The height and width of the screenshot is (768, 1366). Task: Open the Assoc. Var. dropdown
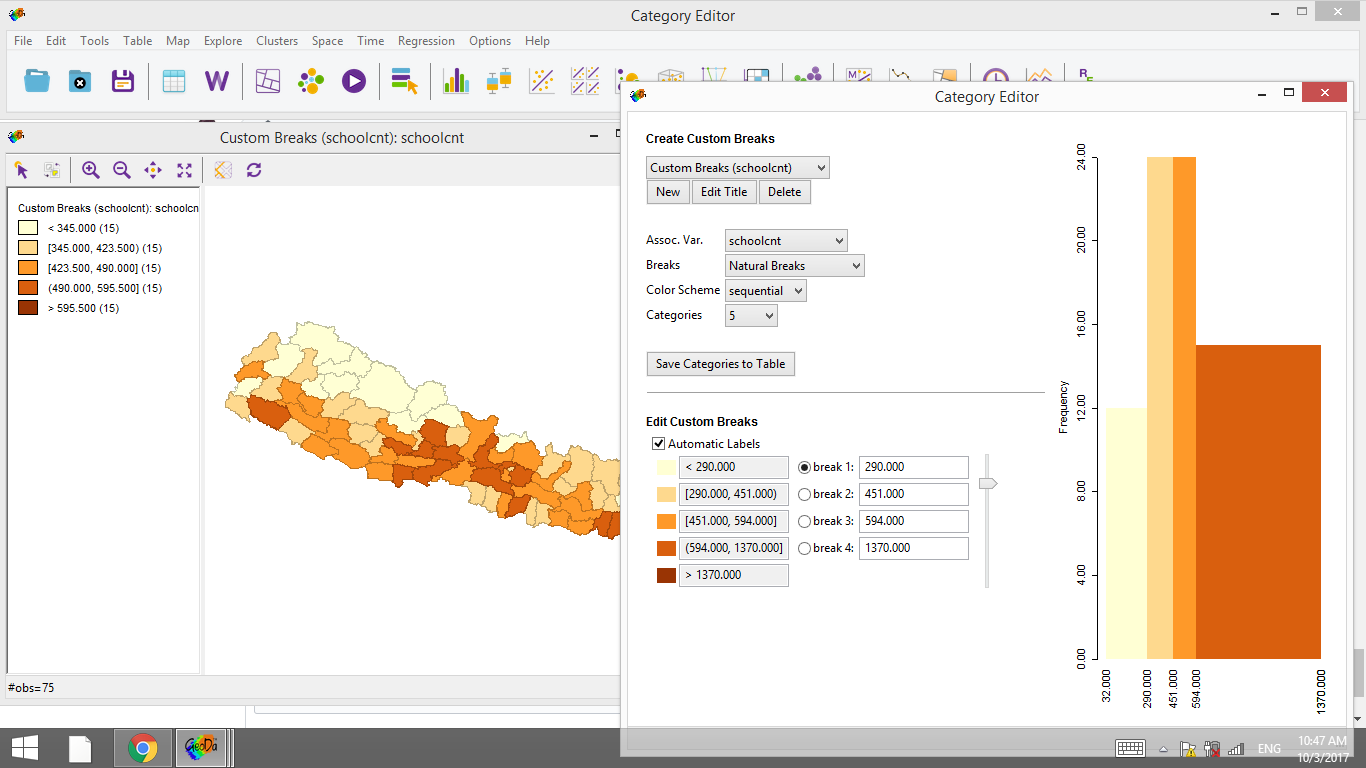click(786, 240)
